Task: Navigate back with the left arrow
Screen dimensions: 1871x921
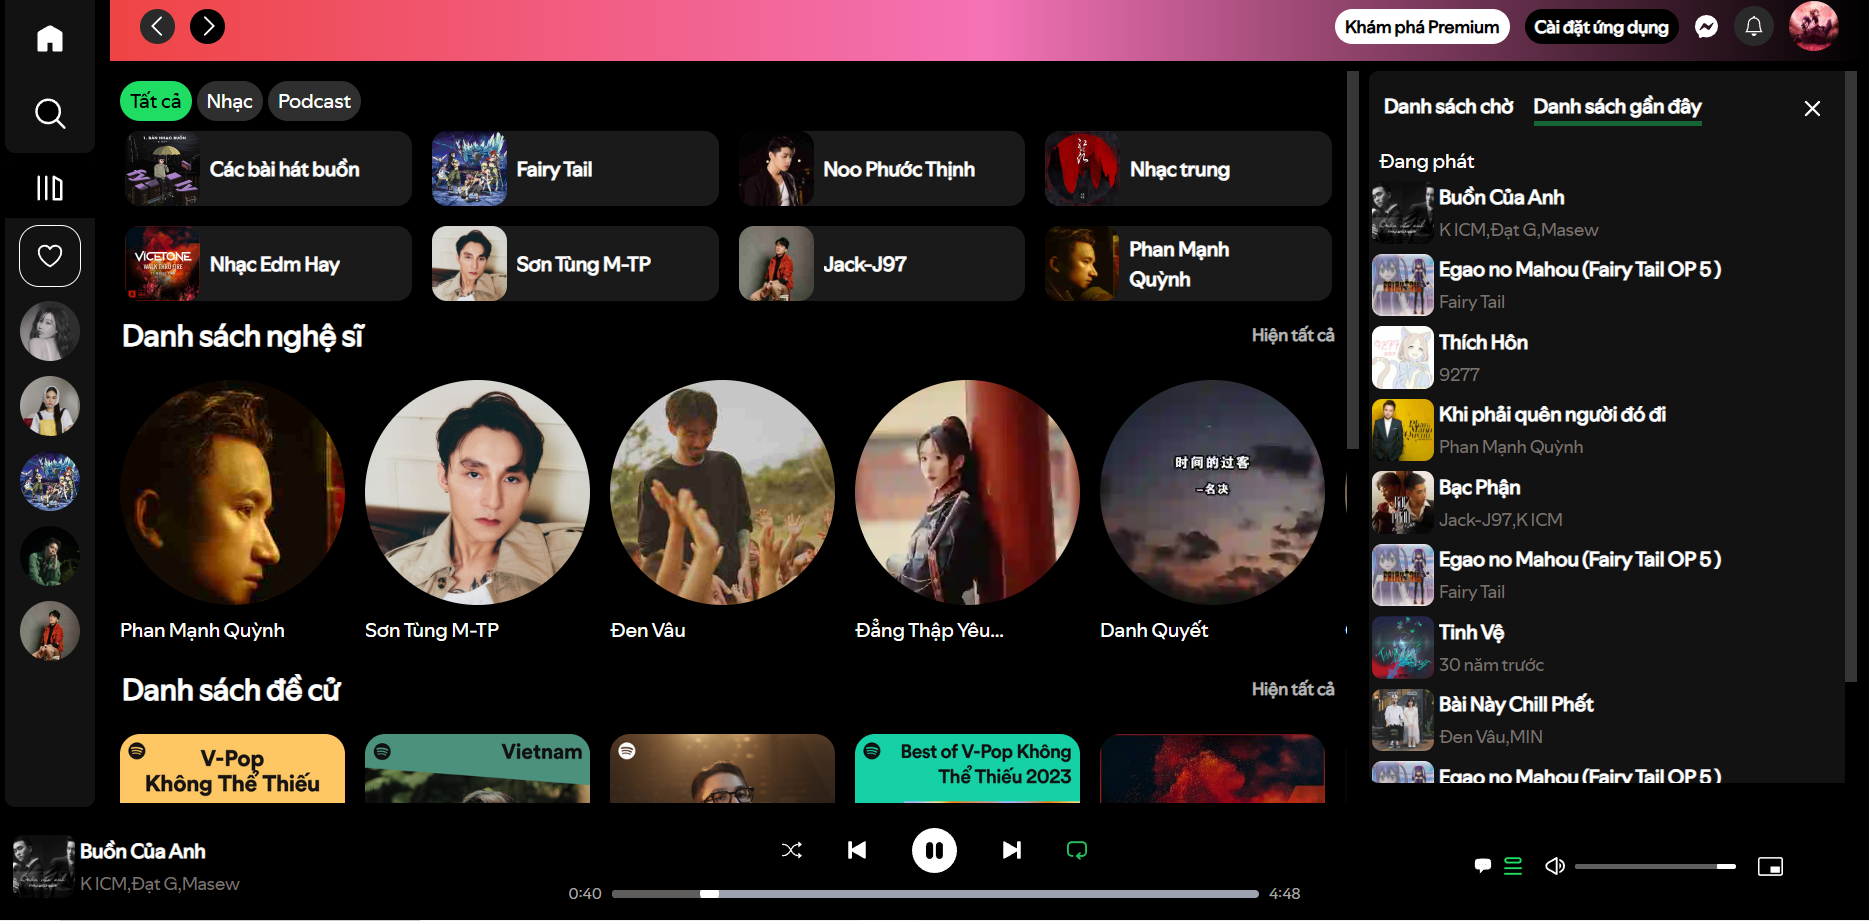Action: (157, 26)
